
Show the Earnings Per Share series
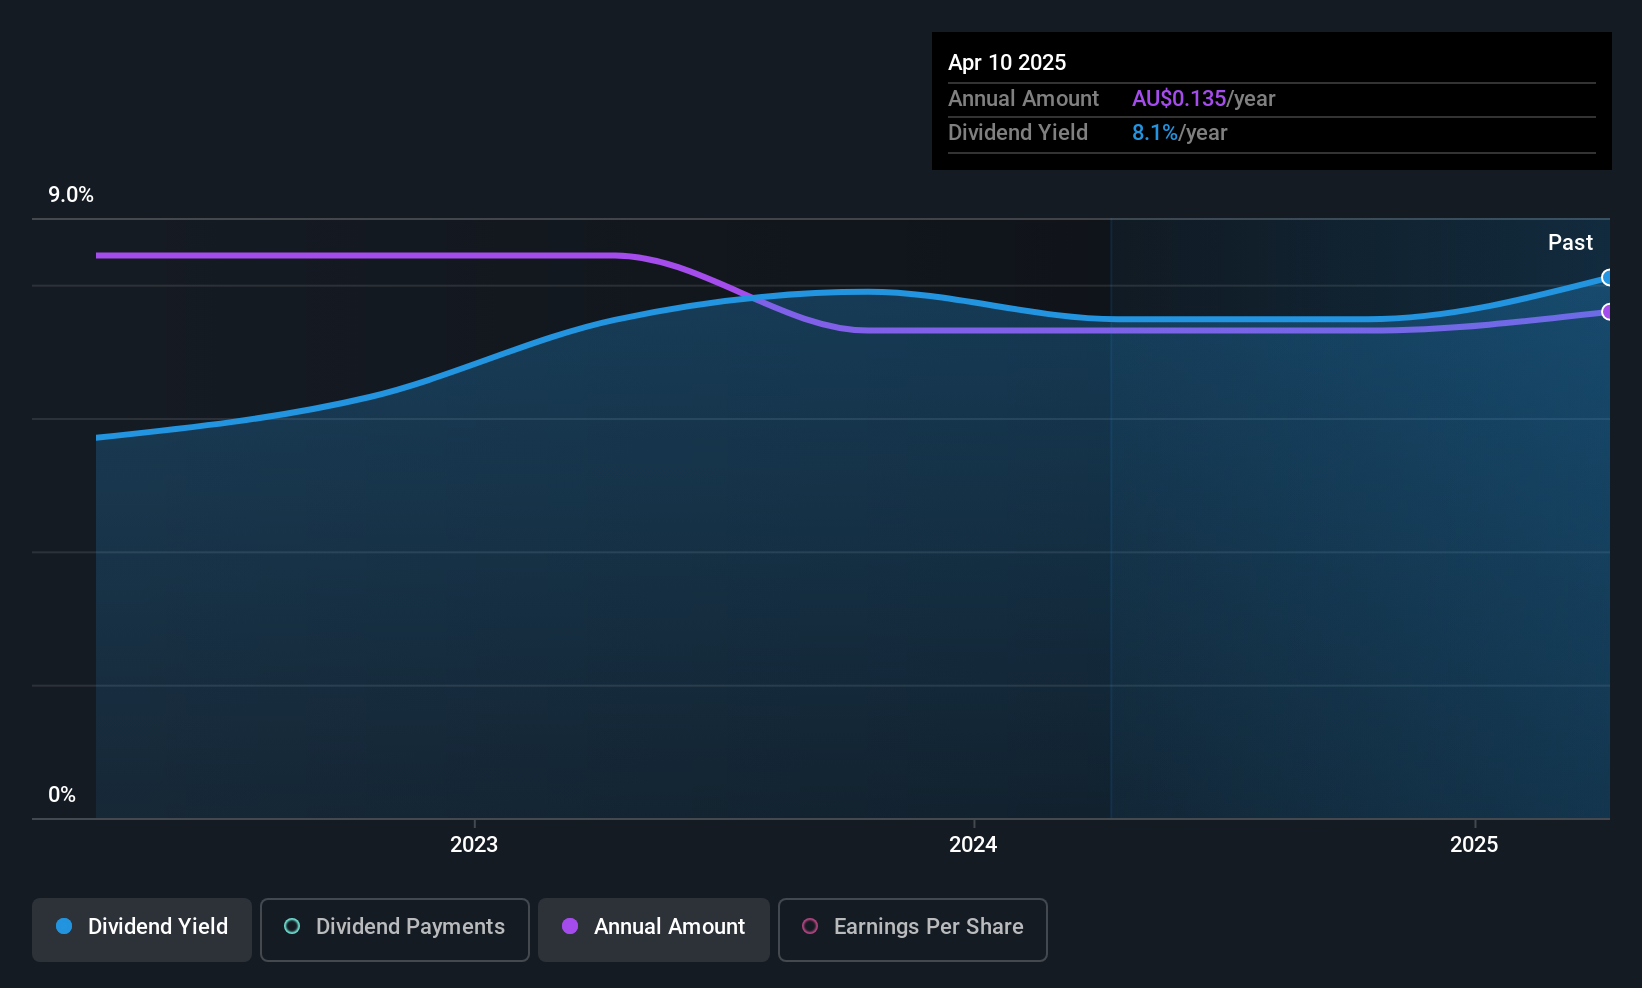pos(913,929)
